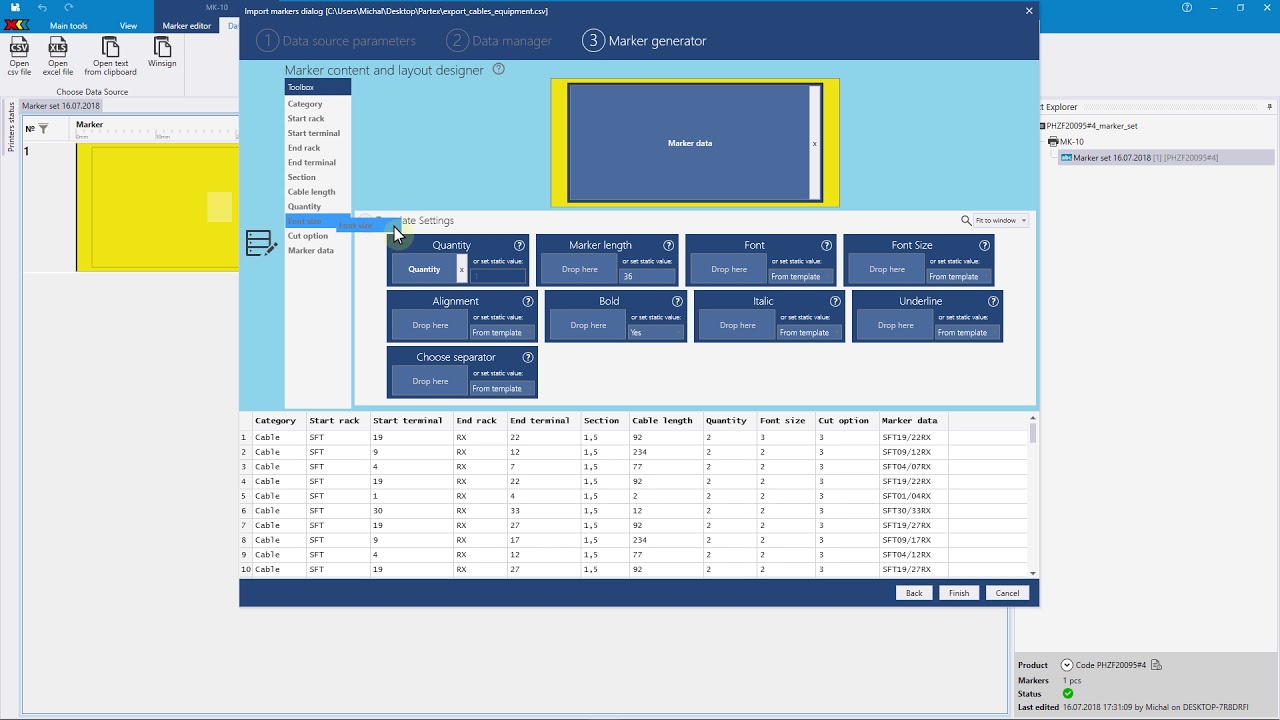
Task: Open help for Choose separator setting
Action: pyautogui.click(x=528, y=357)
